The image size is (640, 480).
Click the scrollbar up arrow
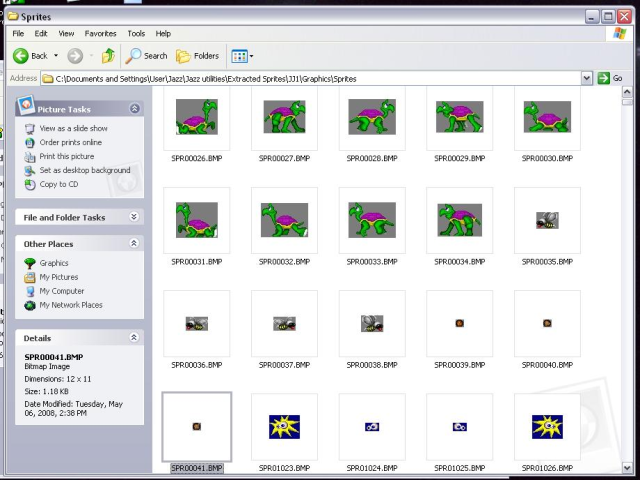coord(627,92)
